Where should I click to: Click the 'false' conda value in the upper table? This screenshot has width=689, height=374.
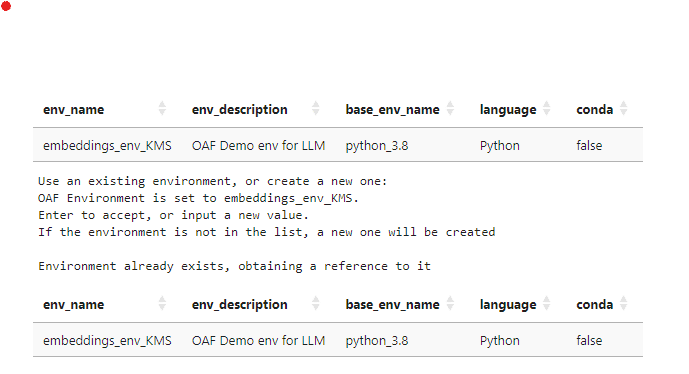click(x=589, y=145)
